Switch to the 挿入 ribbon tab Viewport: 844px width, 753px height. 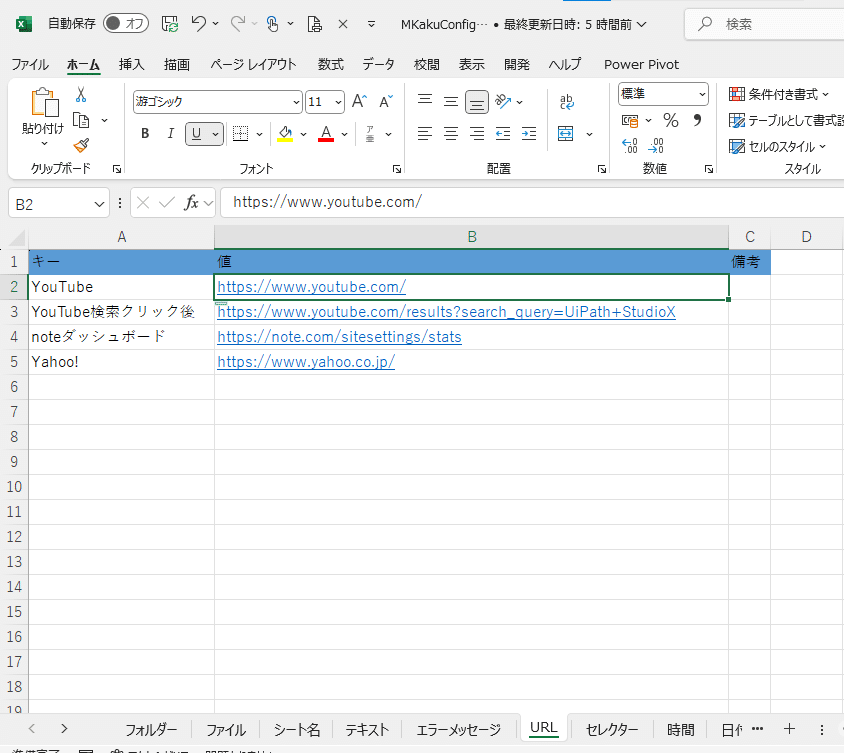click(131, 65)
